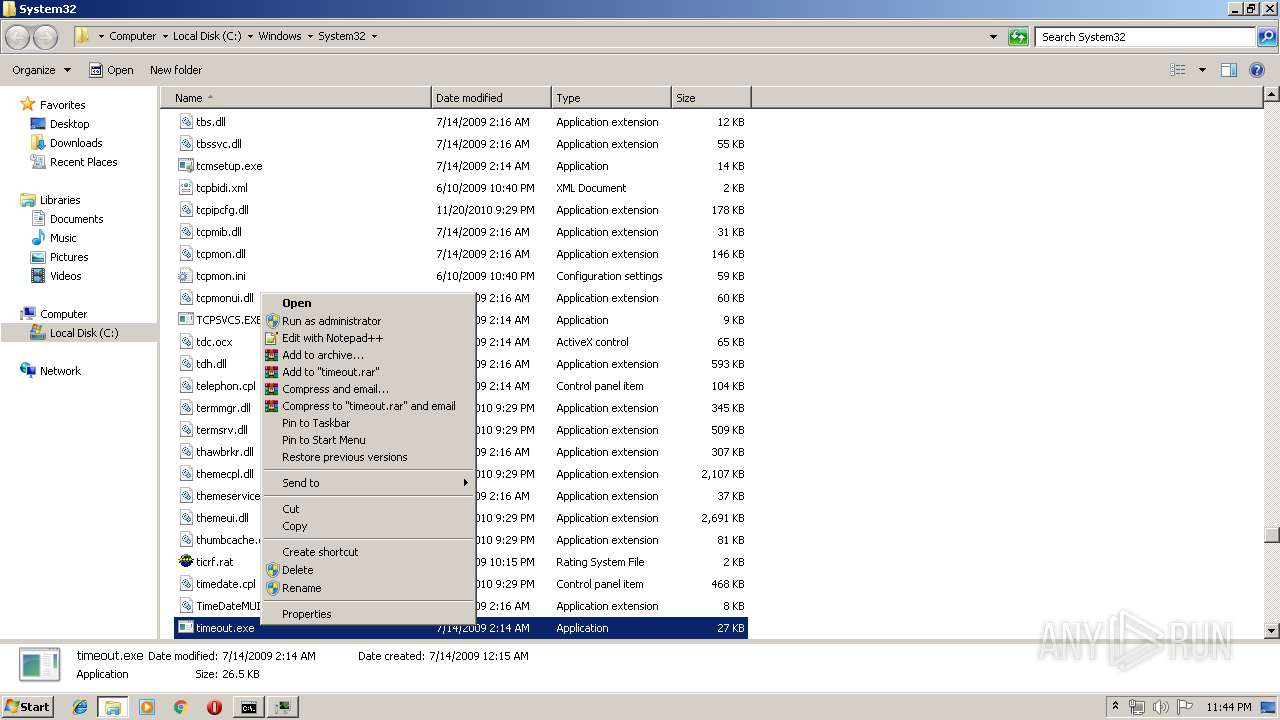
Task: Choose Open in context menu
Action: pyautogui.click(x=368, y=303)
